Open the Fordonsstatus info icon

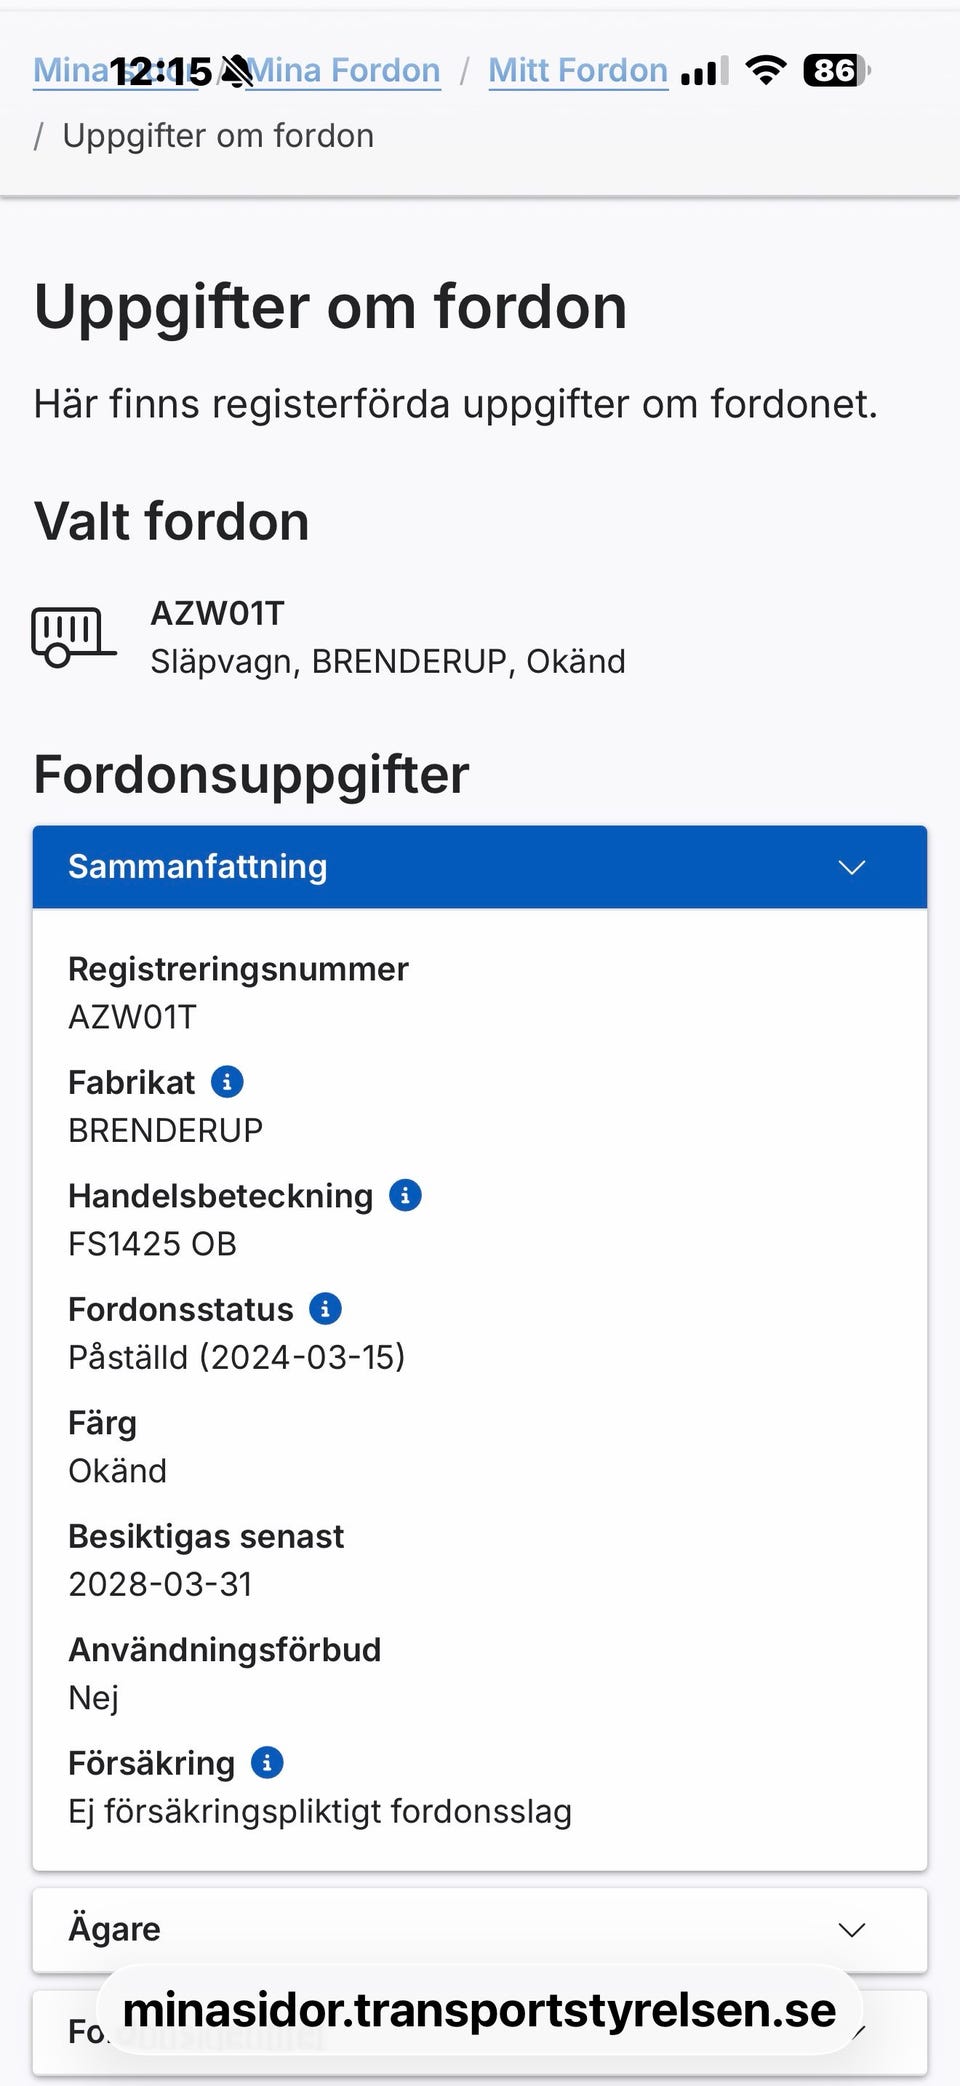click(x=325, y=1309)
